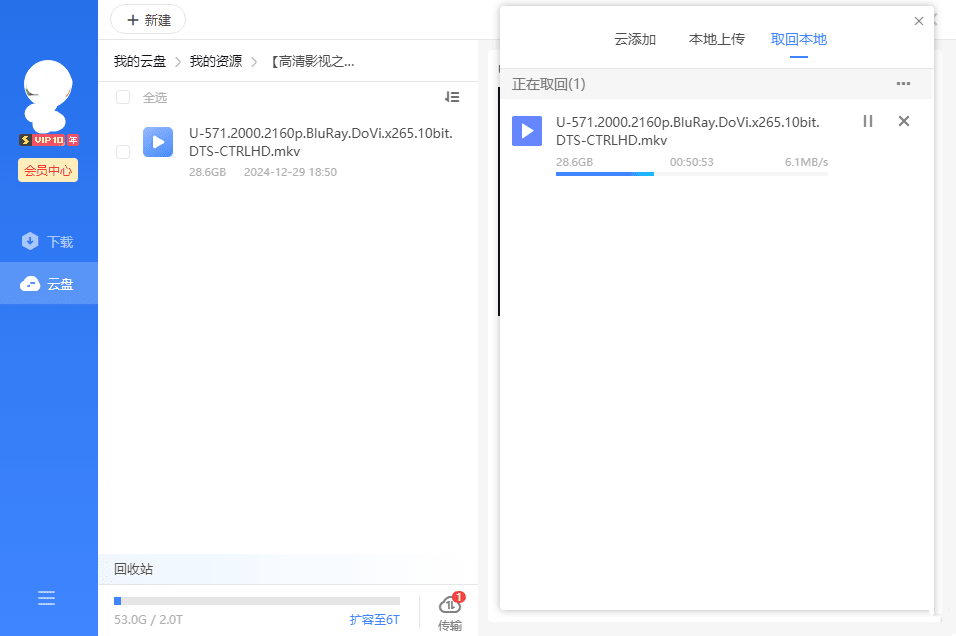Image resolution: width=956 pixels, height=636 pixels.
Task: Cancel the U-571 download task
Action: point(904,121)
